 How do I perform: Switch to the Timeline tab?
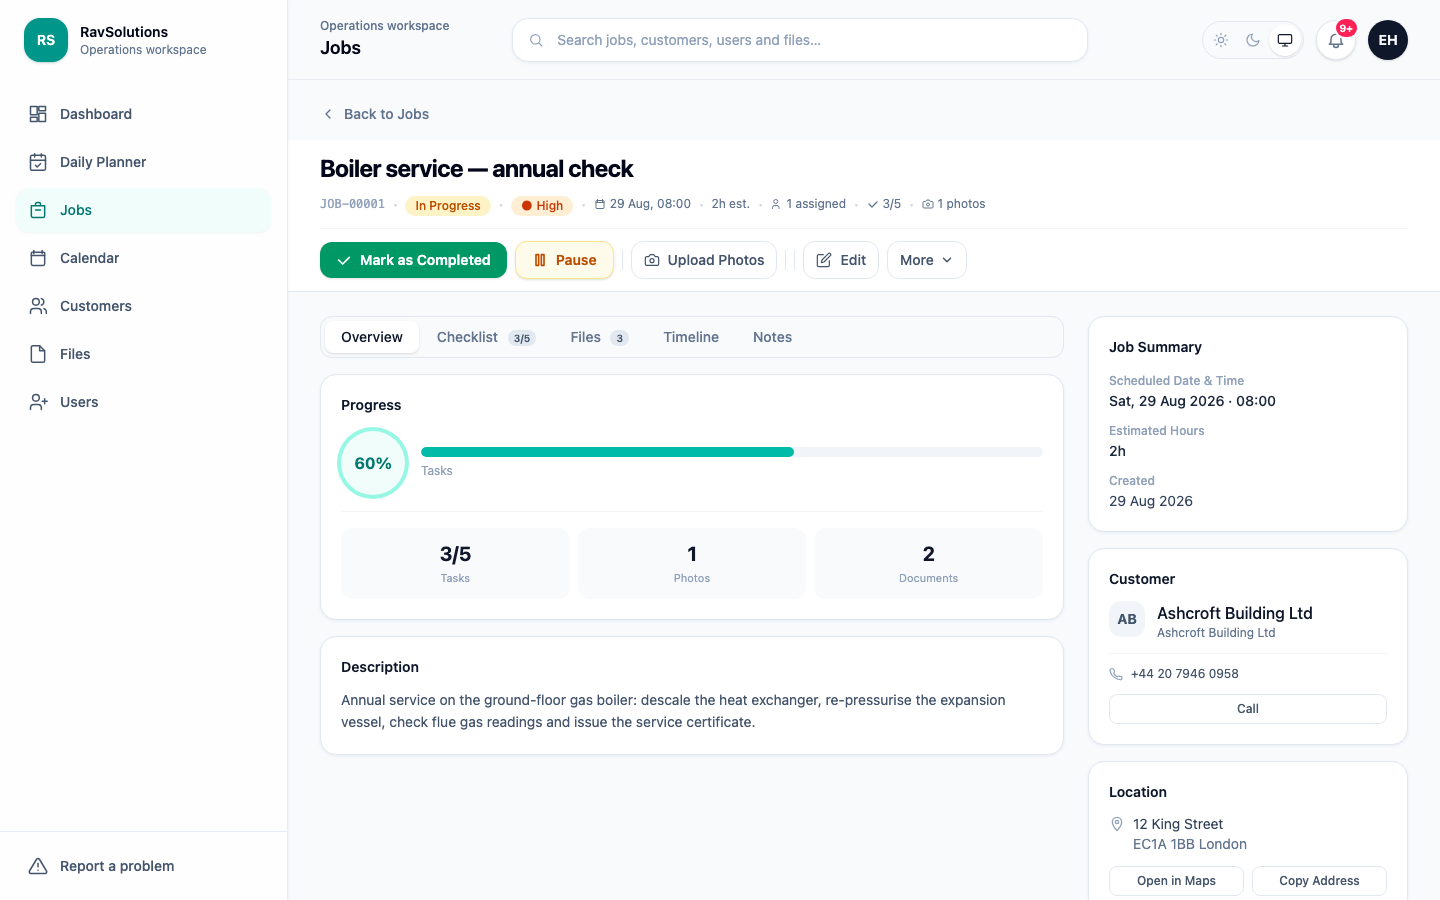(x=691, y=337)
